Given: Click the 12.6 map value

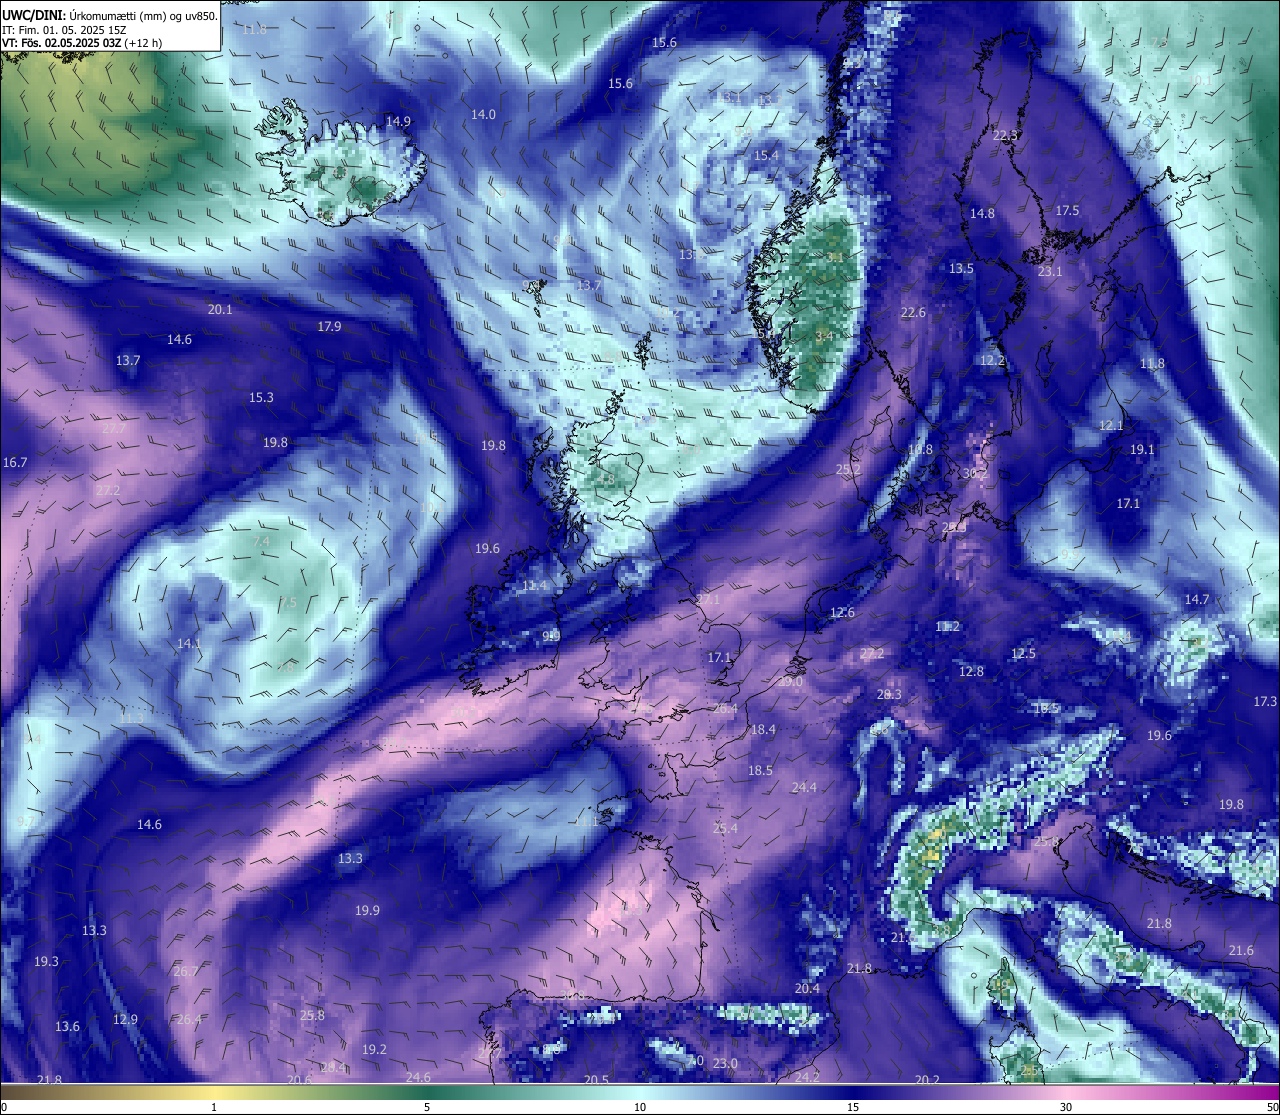Looking at the screenshot, I should pos(842,613).
